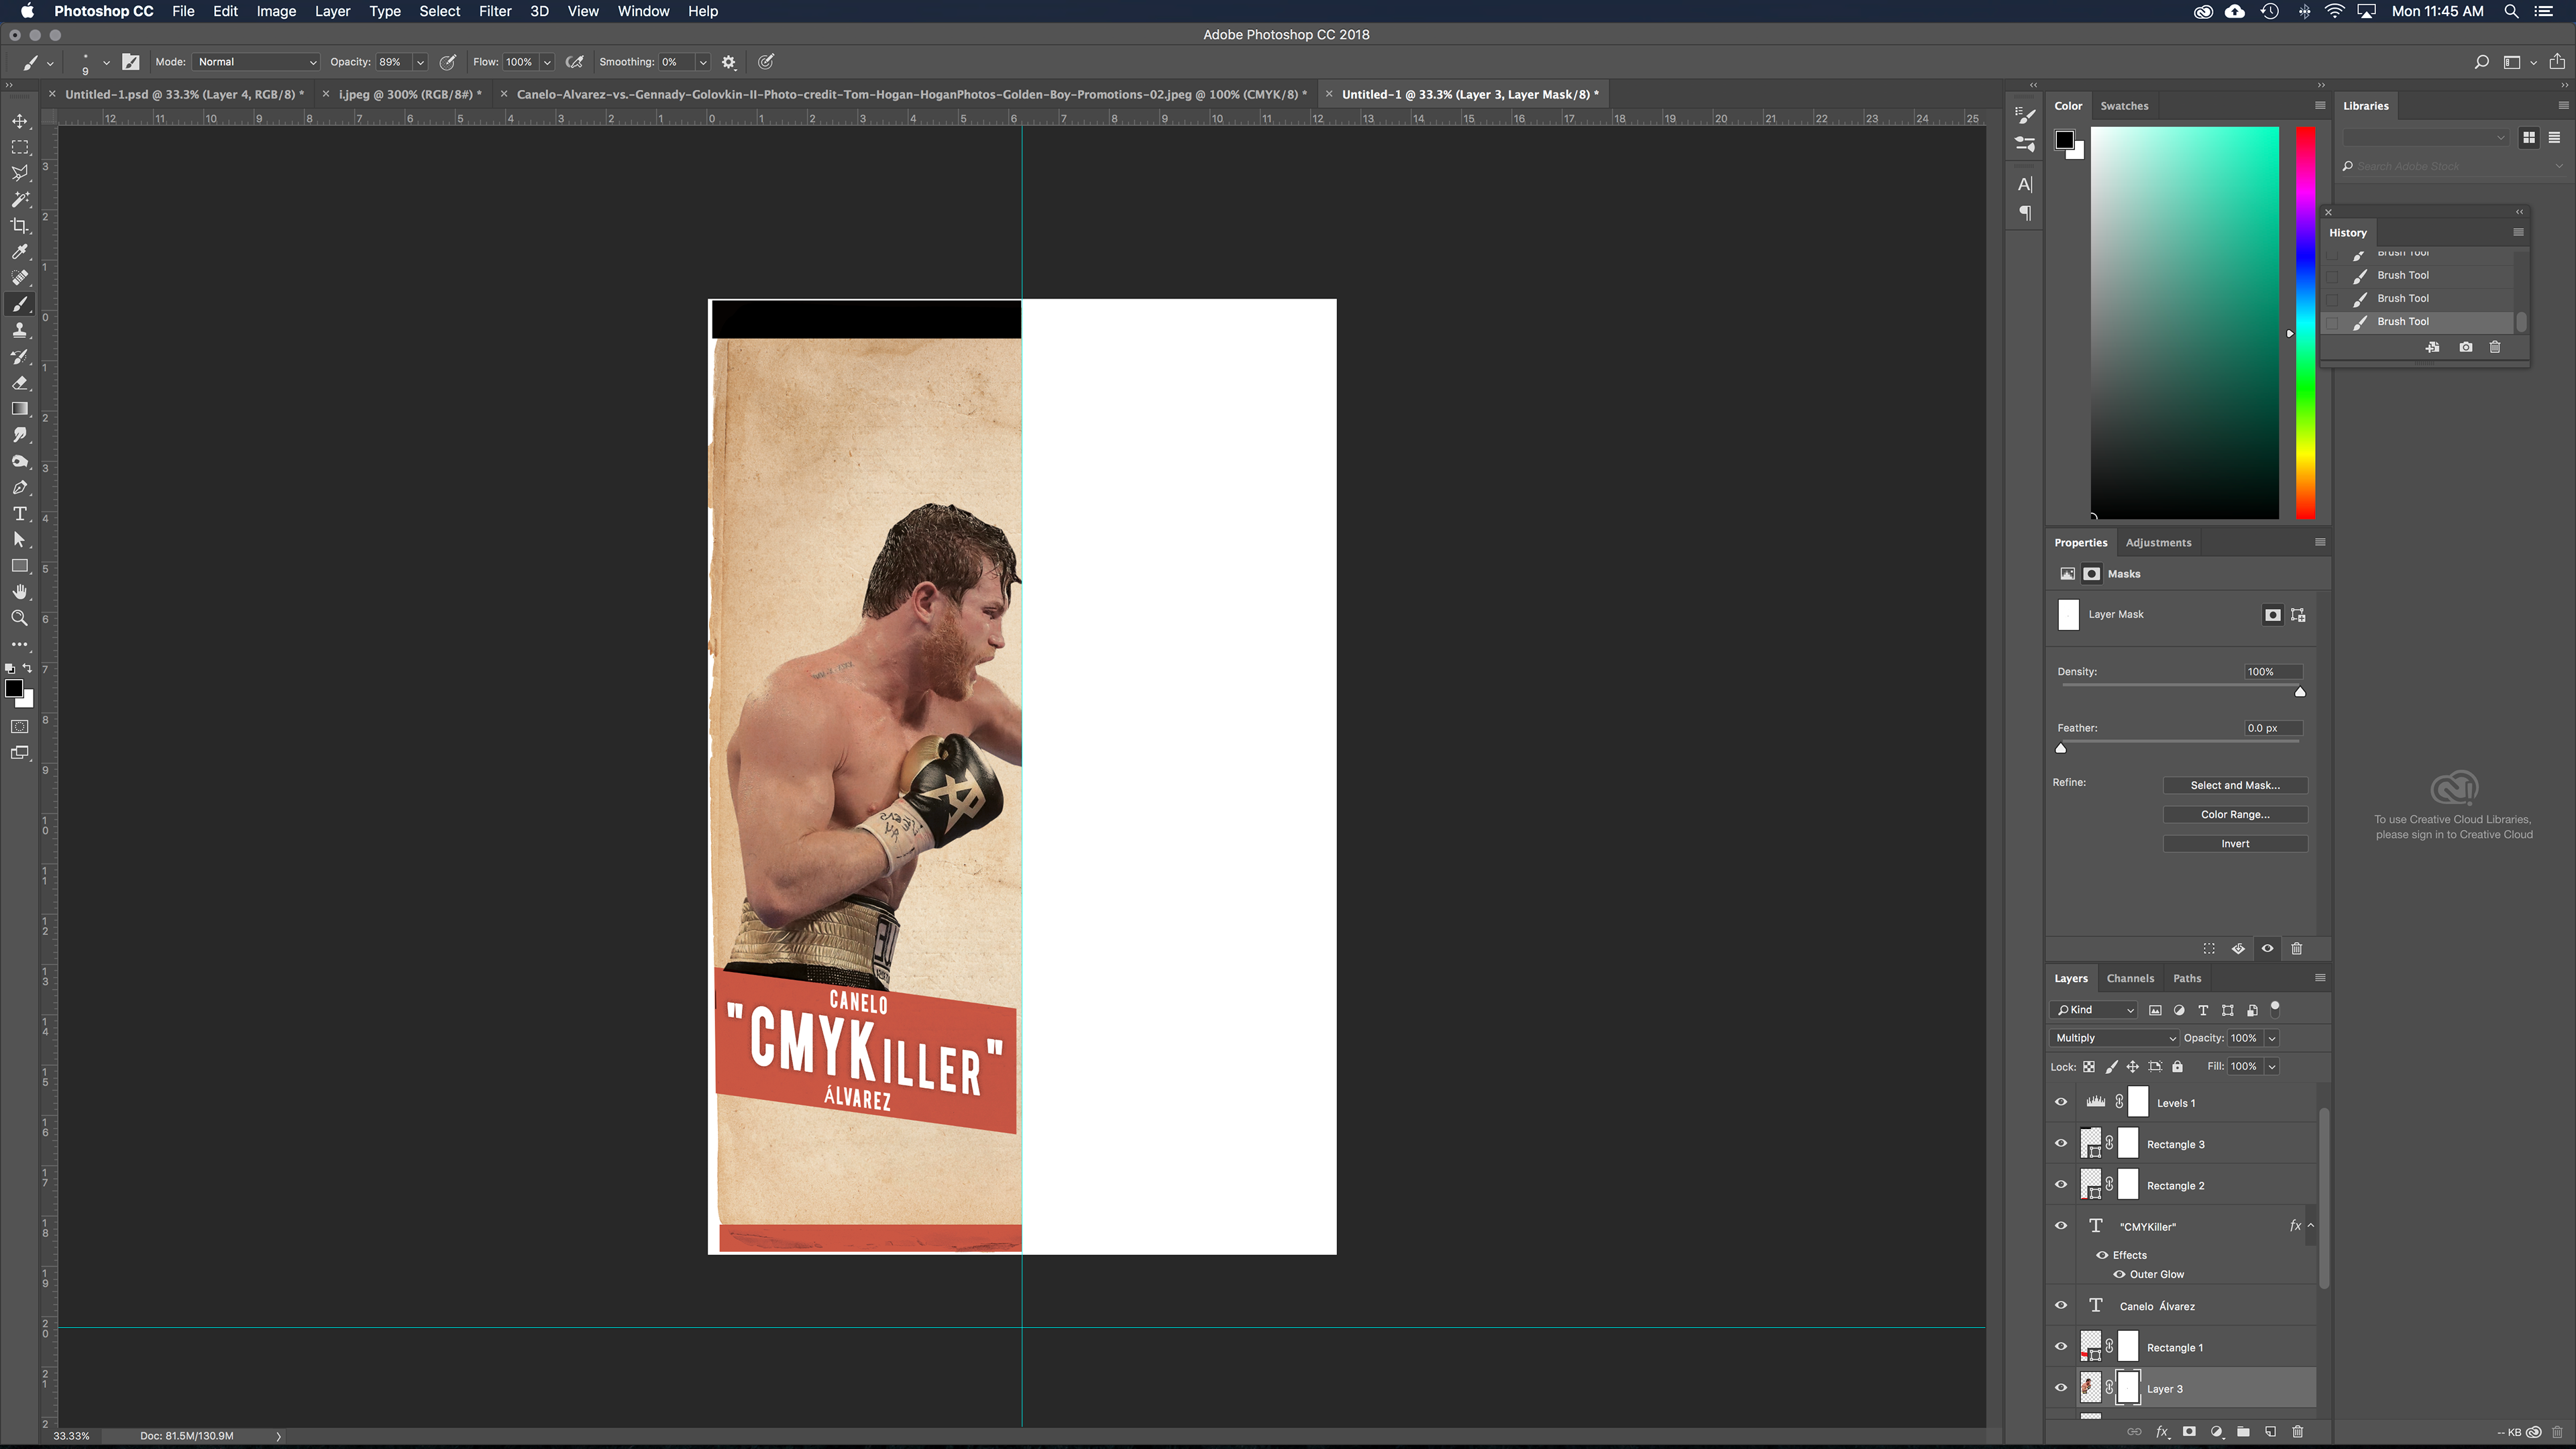Open smoothing options gear icon
Screen dimensions: 2576x1449
pyautogui.click(x=729, y=62)
